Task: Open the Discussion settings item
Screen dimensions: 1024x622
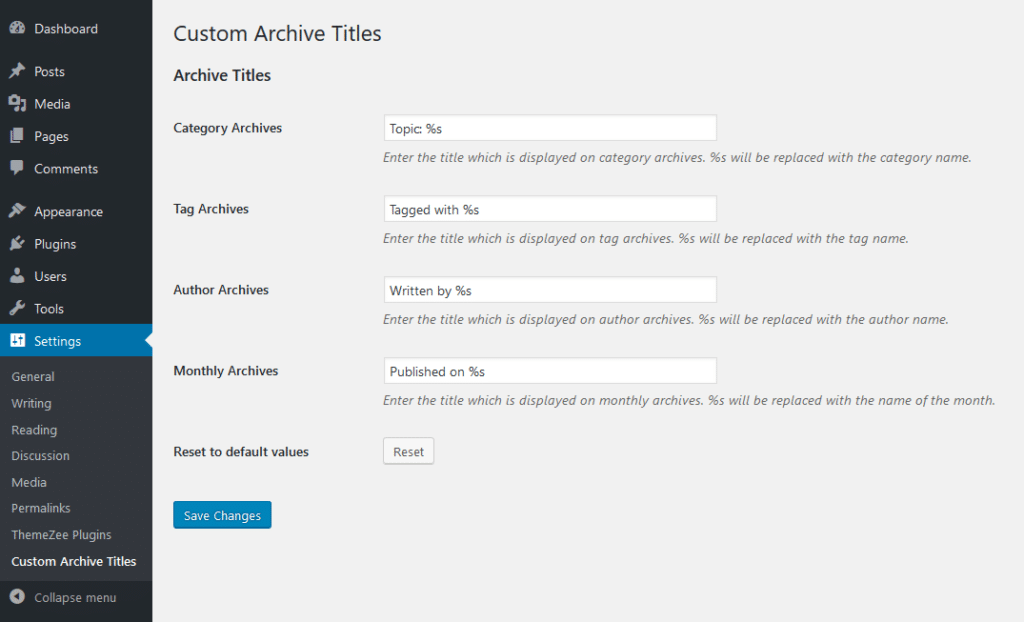Action: [x=40, y=455]
